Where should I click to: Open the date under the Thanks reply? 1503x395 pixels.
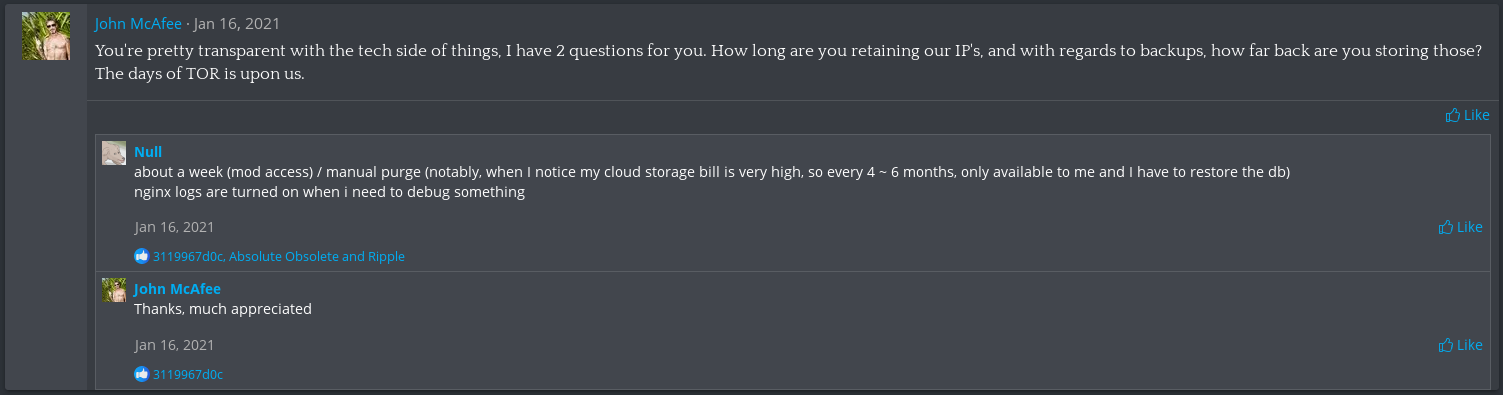tap(174, 345)
